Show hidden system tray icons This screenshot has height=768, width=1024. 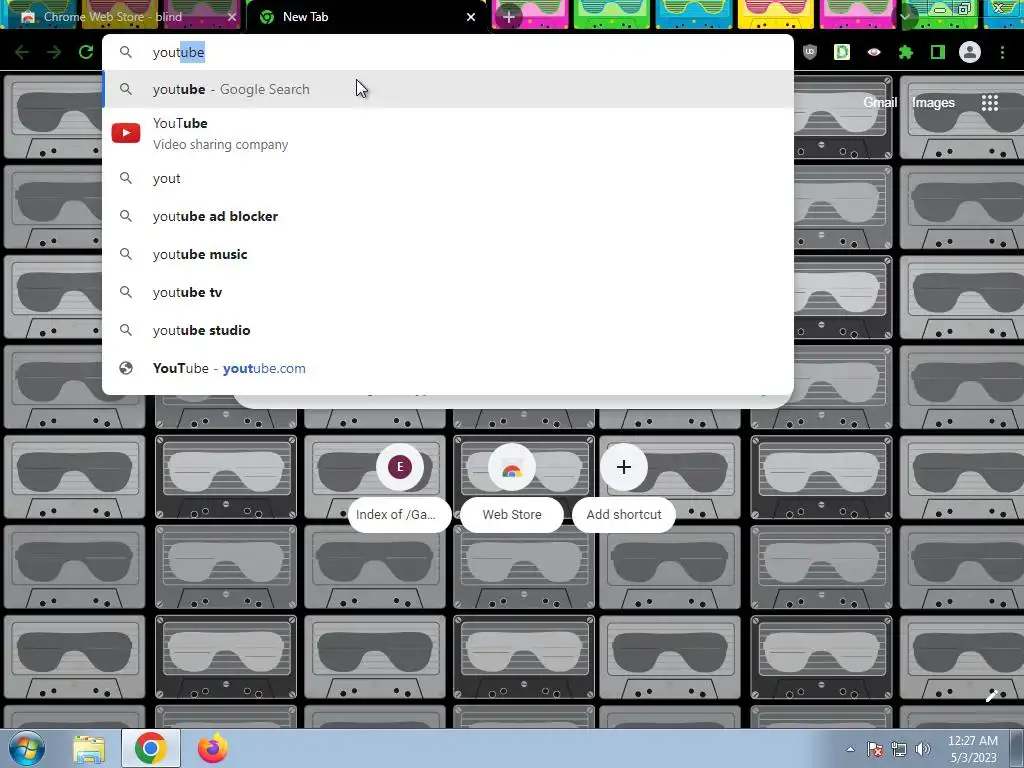point(850,749)
